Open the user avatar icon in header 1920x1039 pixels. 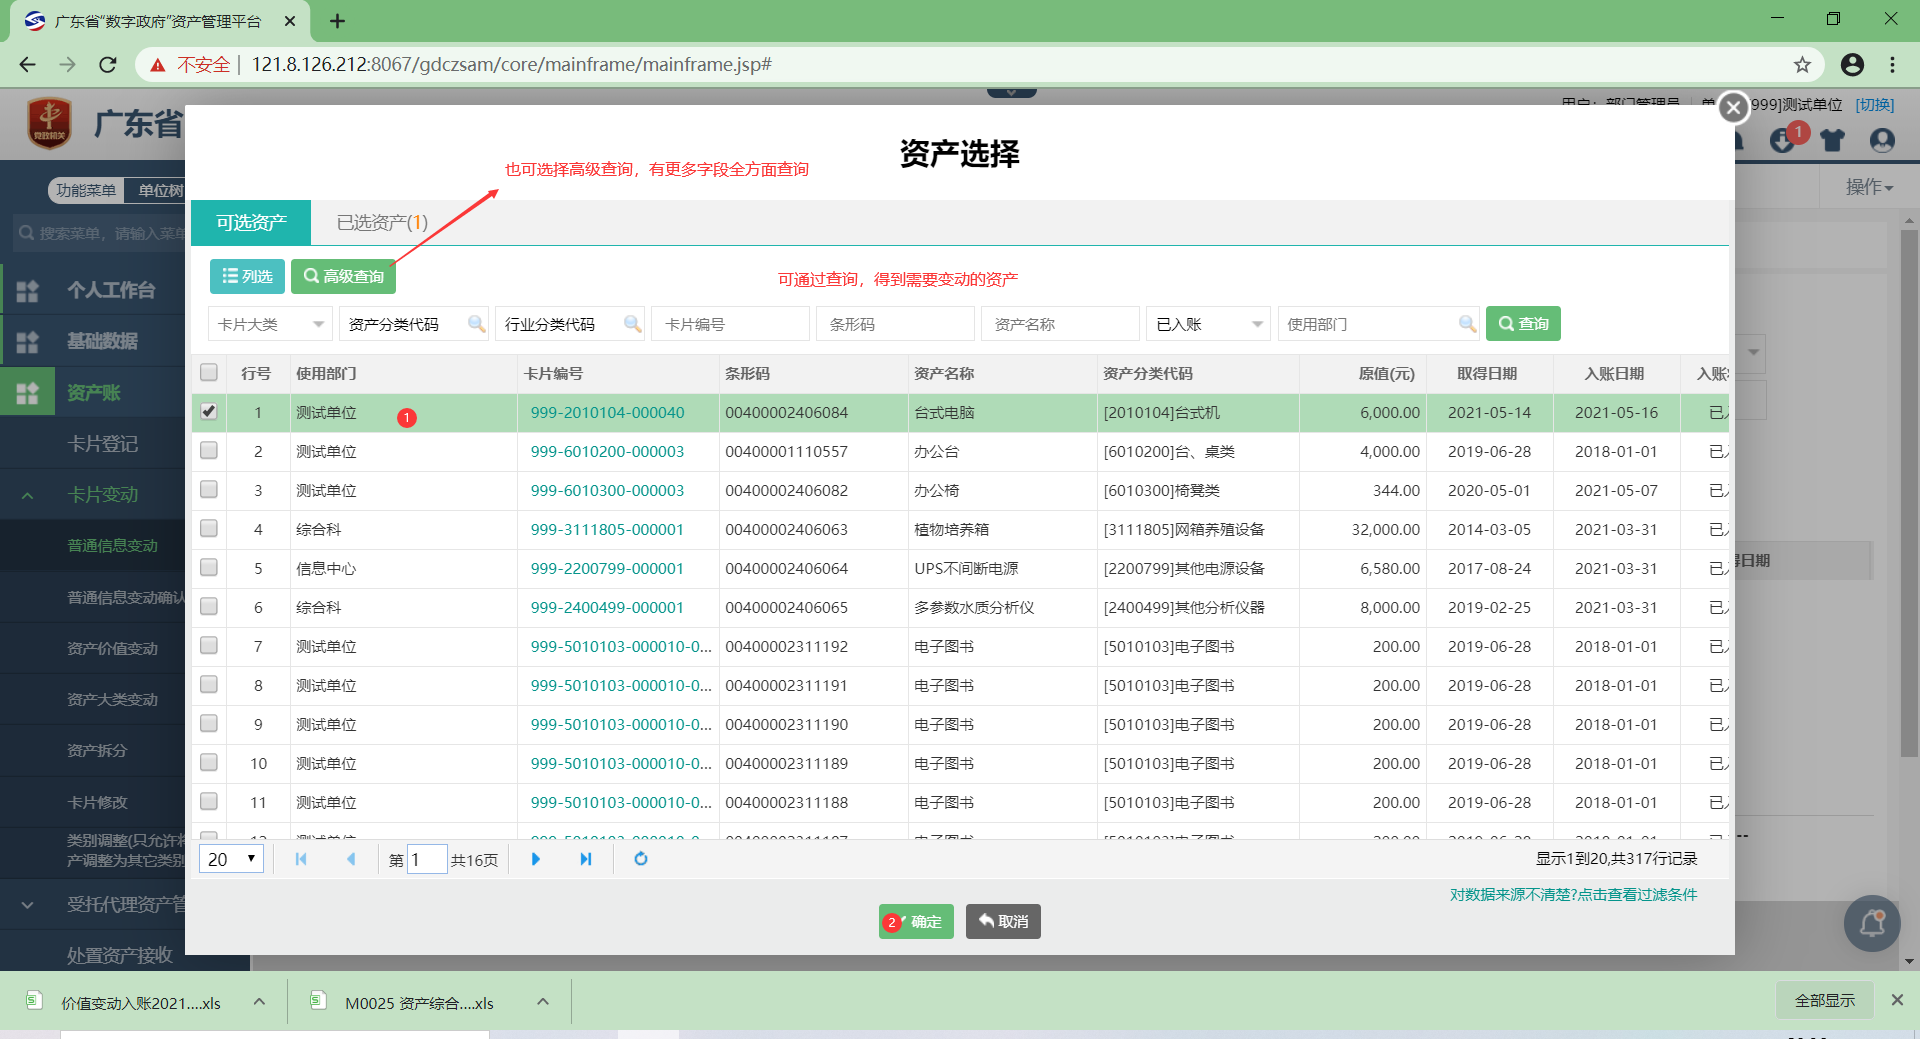click(1882, 140)
